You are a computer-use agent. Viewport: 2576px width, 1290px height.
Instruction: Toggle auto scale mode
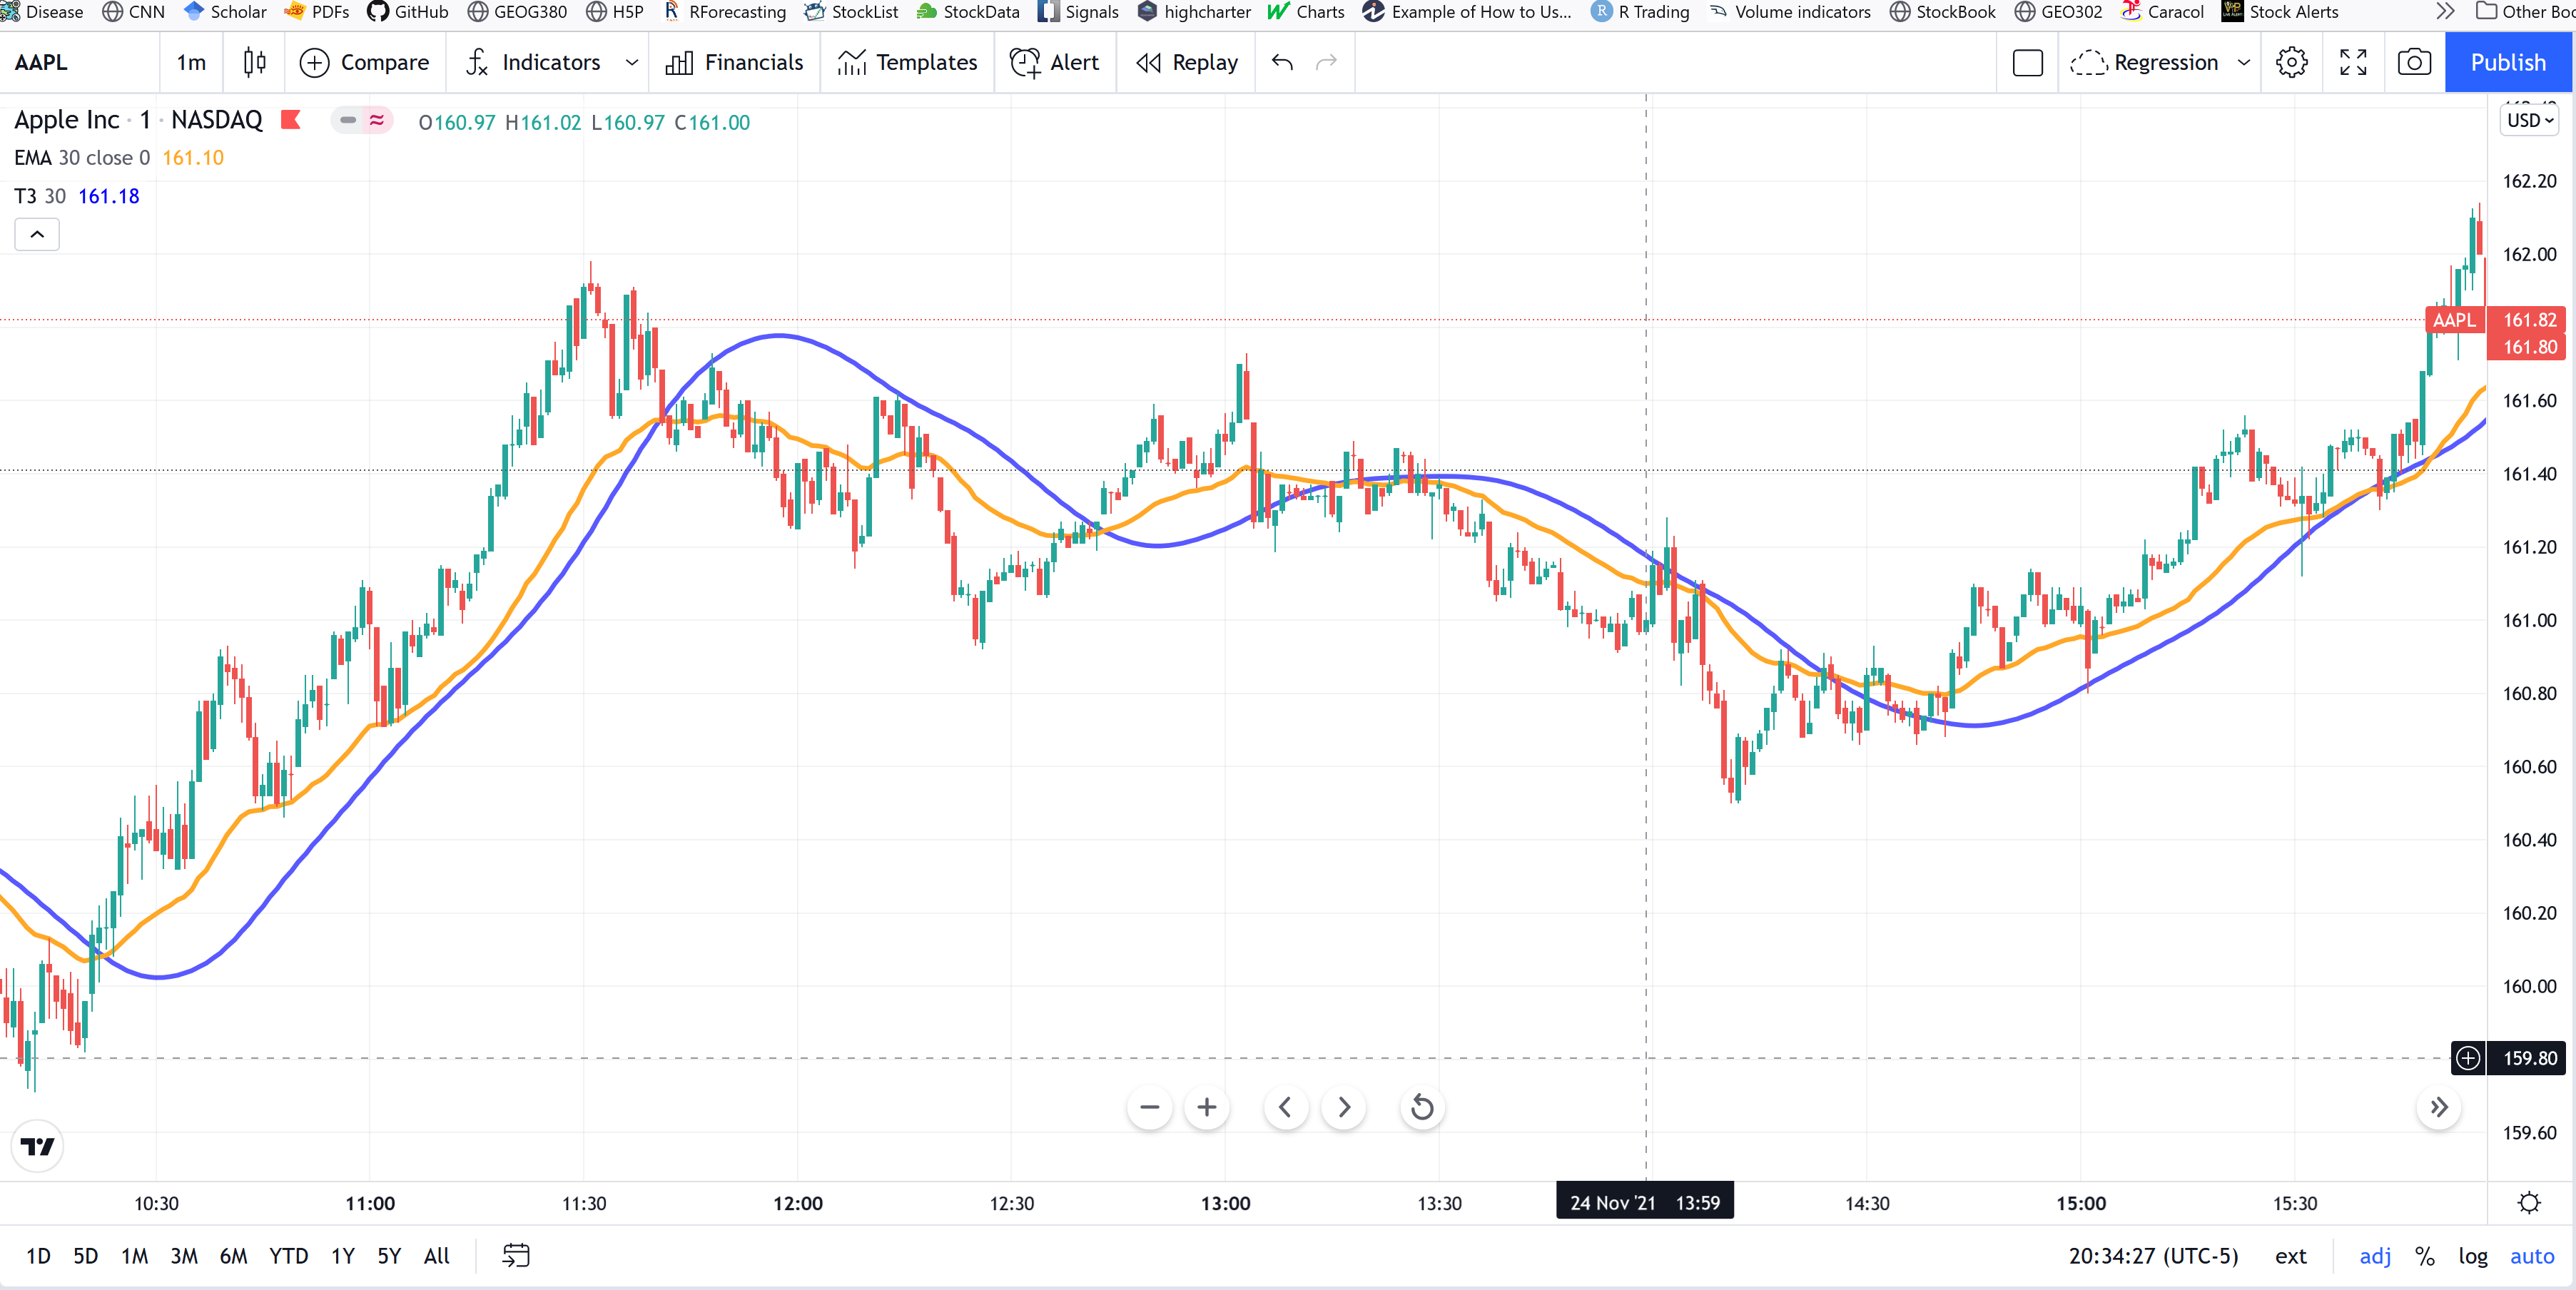click(2532, 1256)
